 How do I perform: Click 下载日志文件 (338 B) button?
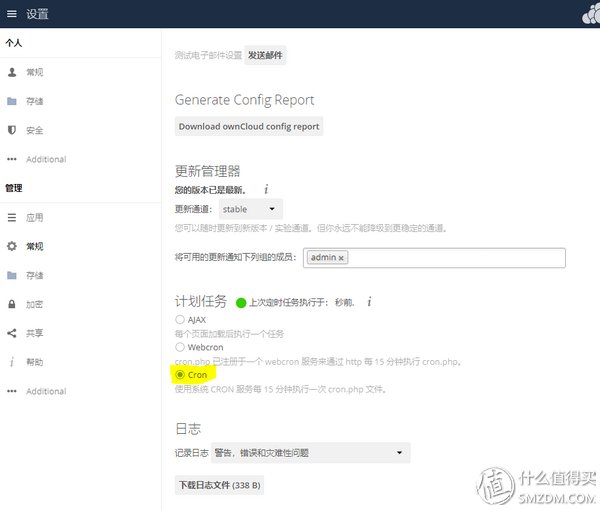click(x=219, y=485)
